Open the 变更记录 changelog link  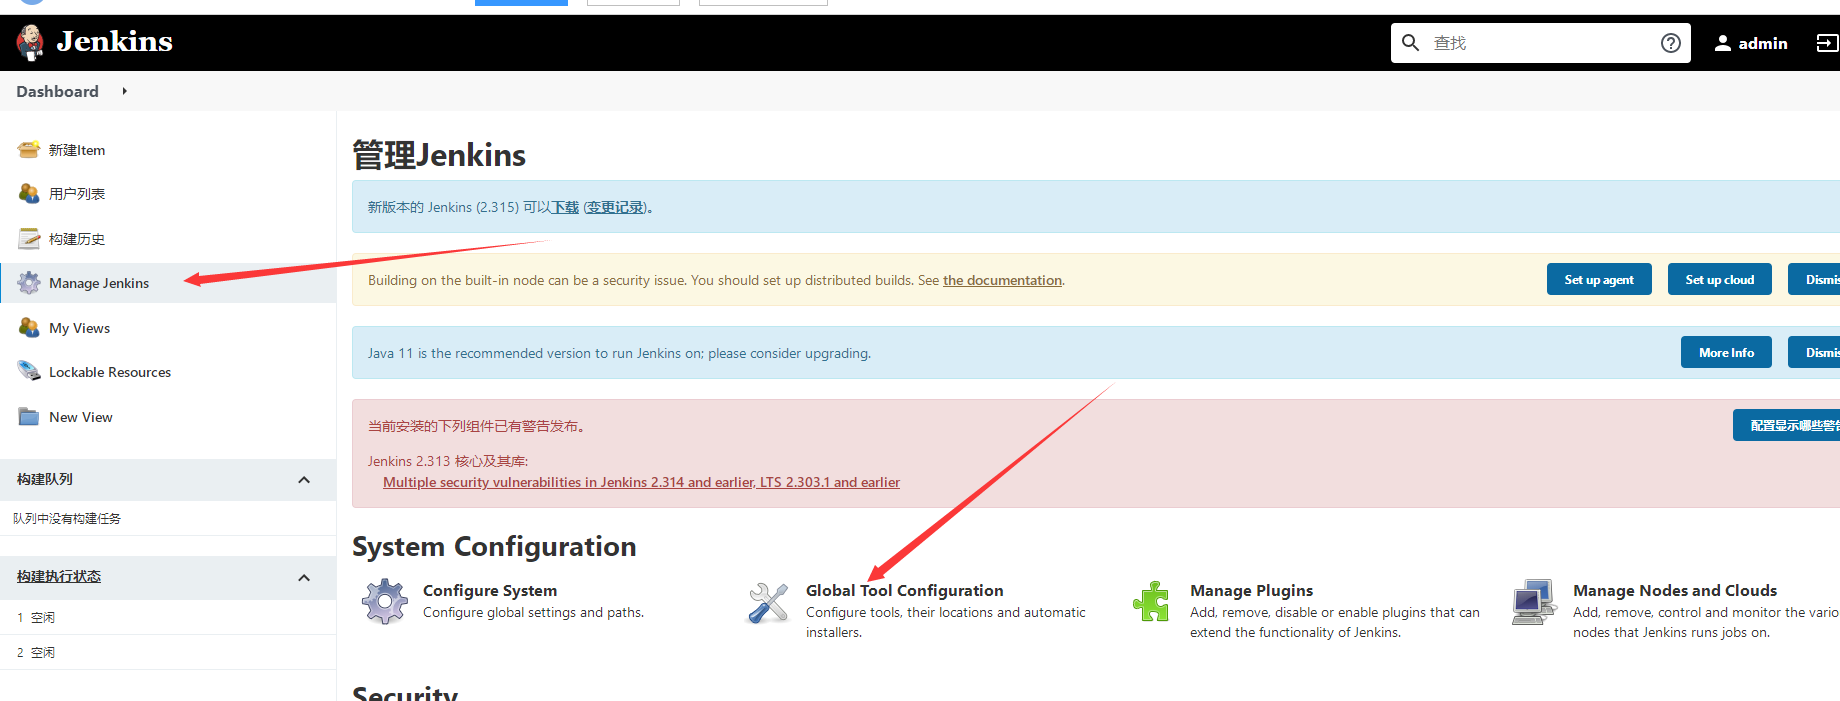tap(615, 208)
